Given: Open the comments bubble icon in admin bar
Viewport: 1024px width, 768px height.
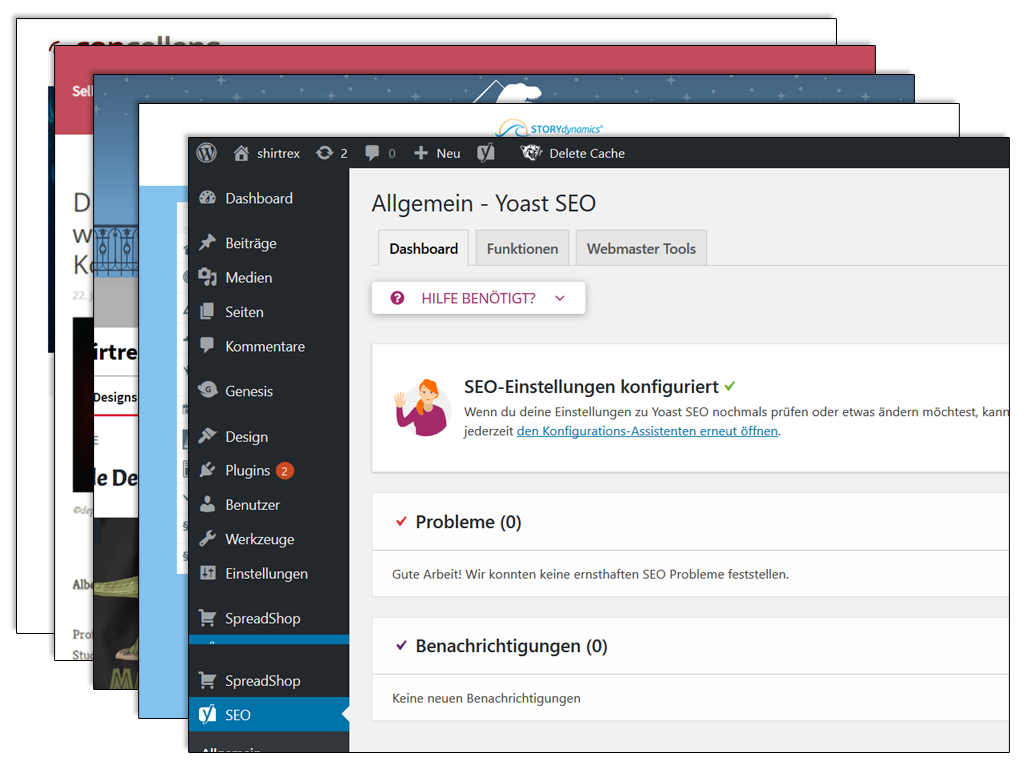Looking at the screenshot, I should pyautogui.click(x=372, y=153).
